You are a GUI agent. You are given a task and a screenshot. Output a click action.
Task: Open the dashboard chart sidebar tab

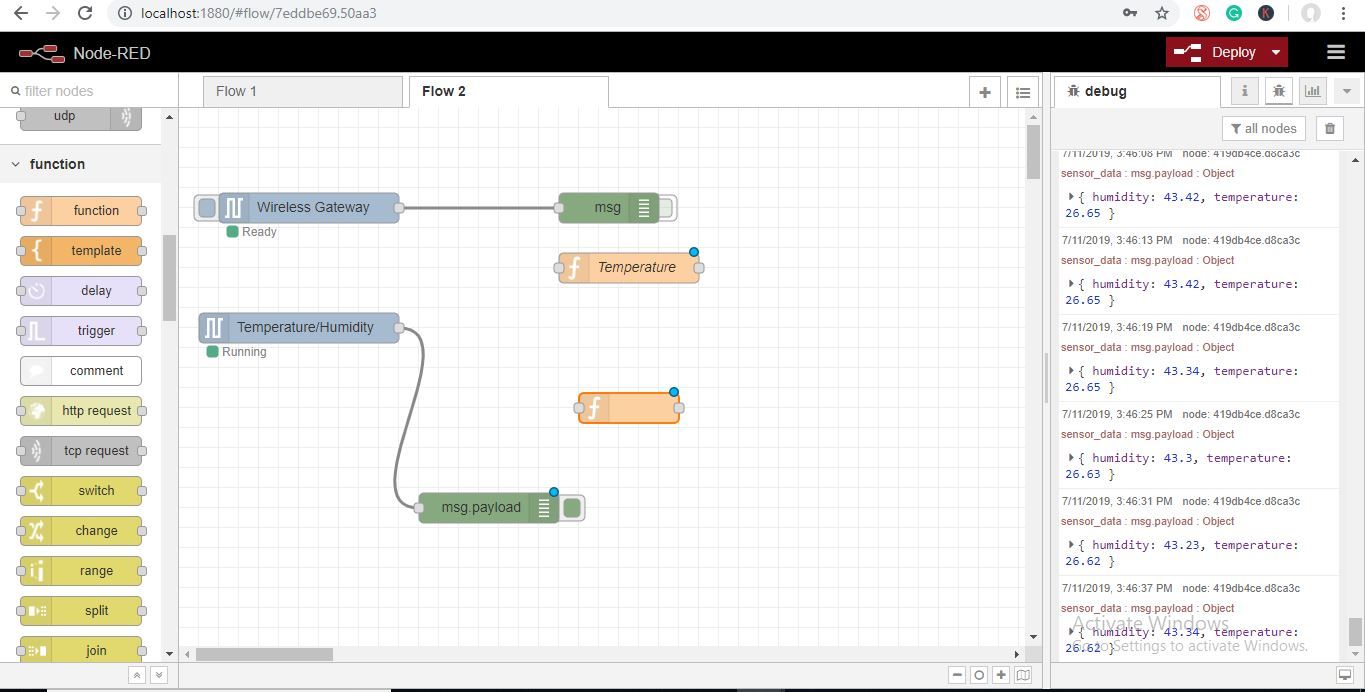[x=1313, y=91]
